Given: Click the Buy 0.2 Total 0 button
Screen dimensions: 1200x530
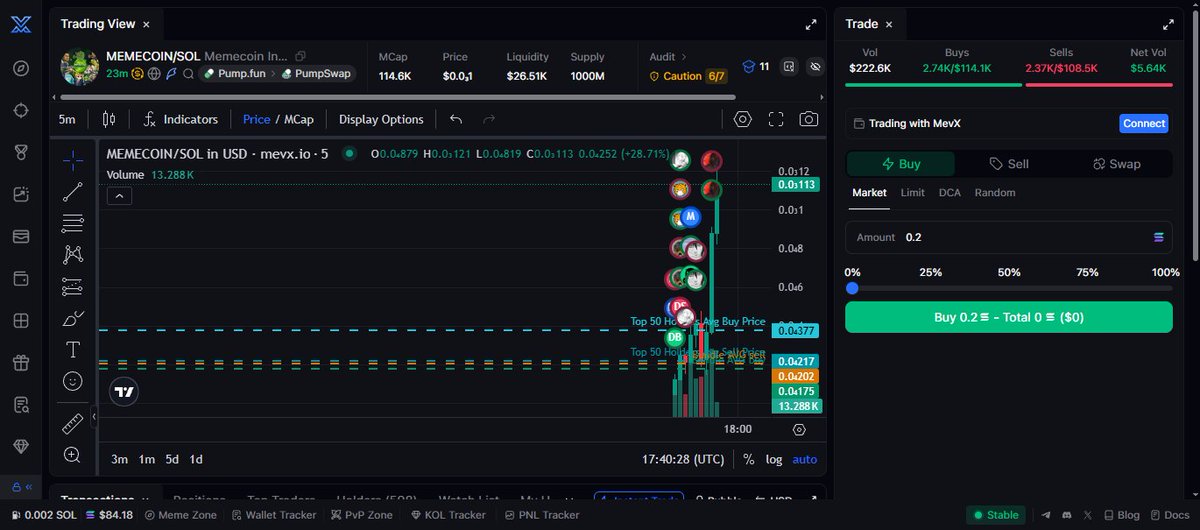Looking at the screenshot, I should tap(1009, 317).
